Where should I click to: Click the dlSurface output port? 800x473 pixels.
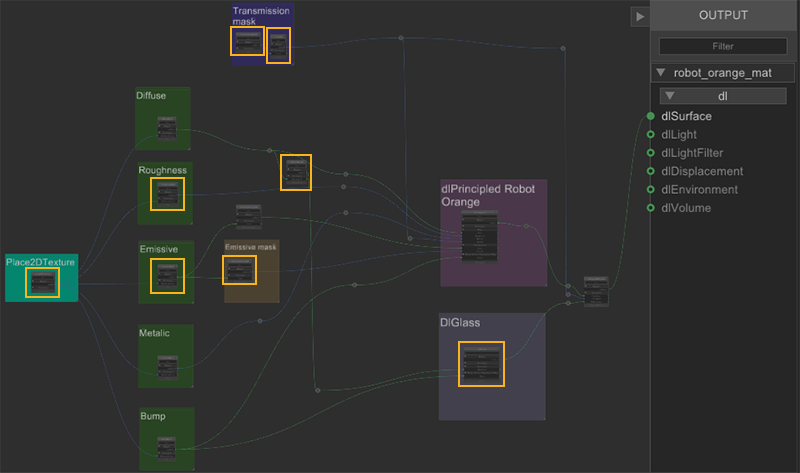coord(650,117)
